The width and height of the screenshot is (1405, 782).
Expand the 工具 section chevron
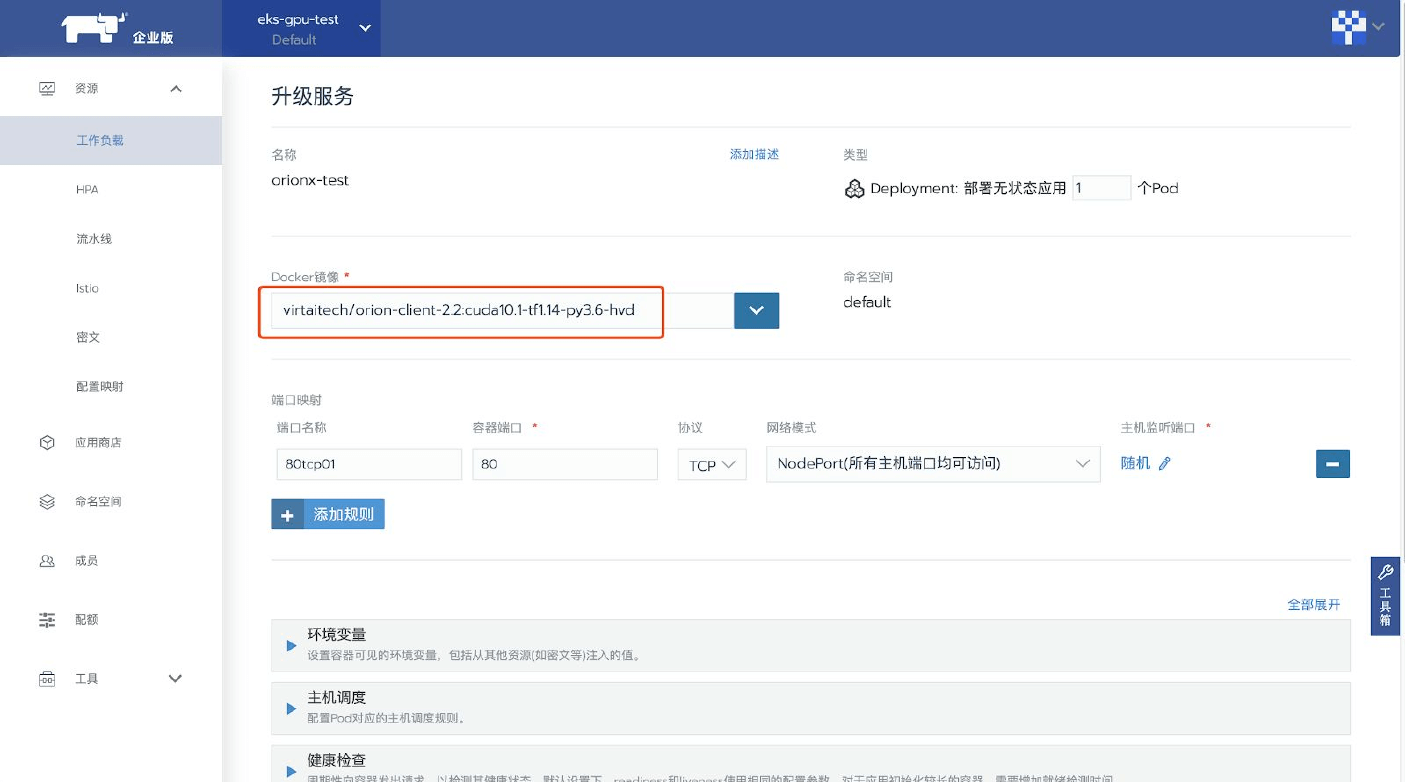176,678
